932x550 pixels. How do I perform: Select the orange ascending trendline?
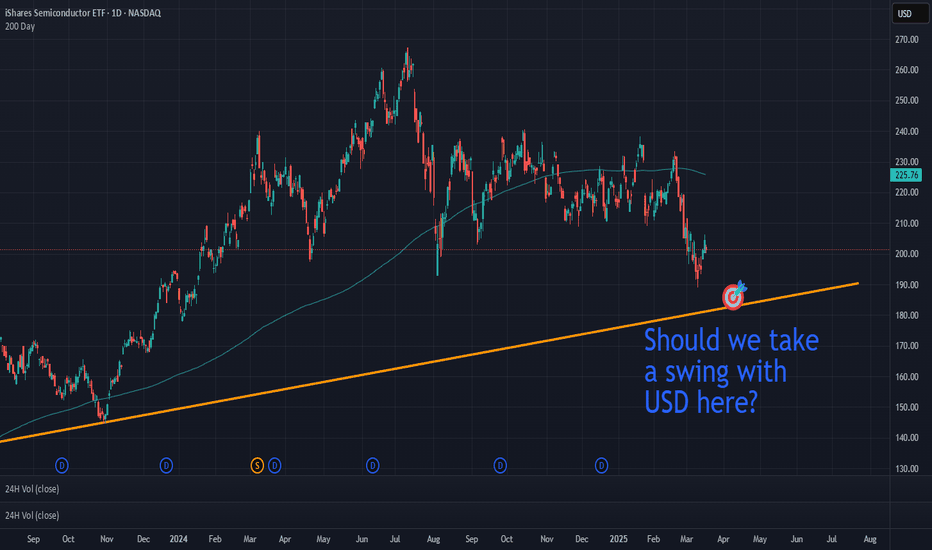click(428, 362)
